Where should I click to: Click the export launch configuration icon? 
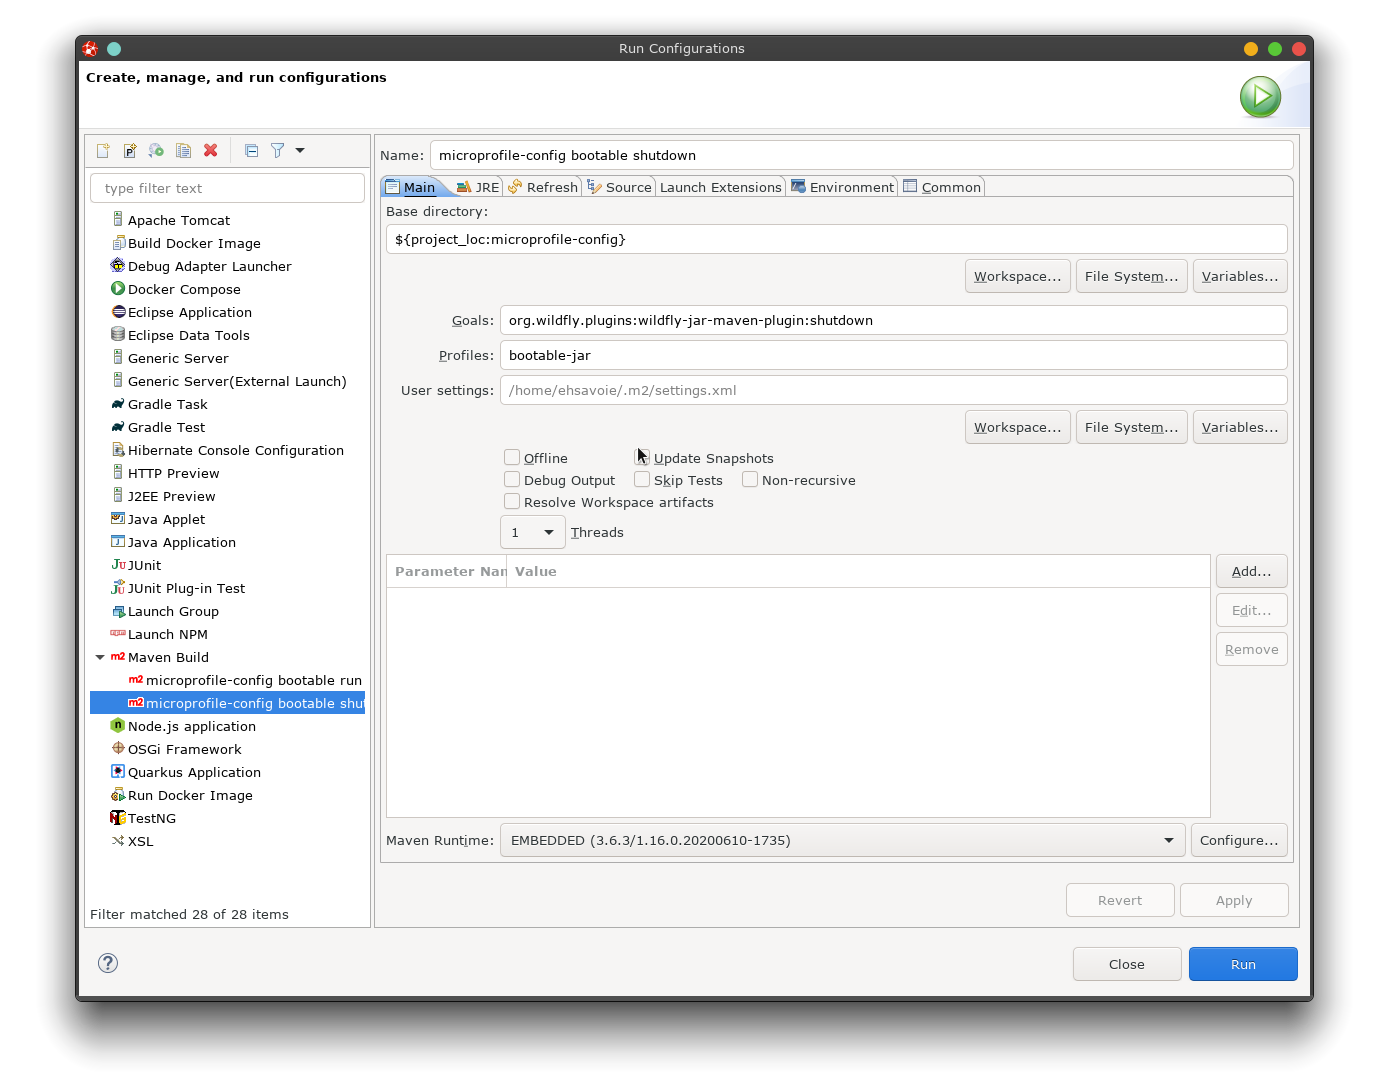point(156,151)
